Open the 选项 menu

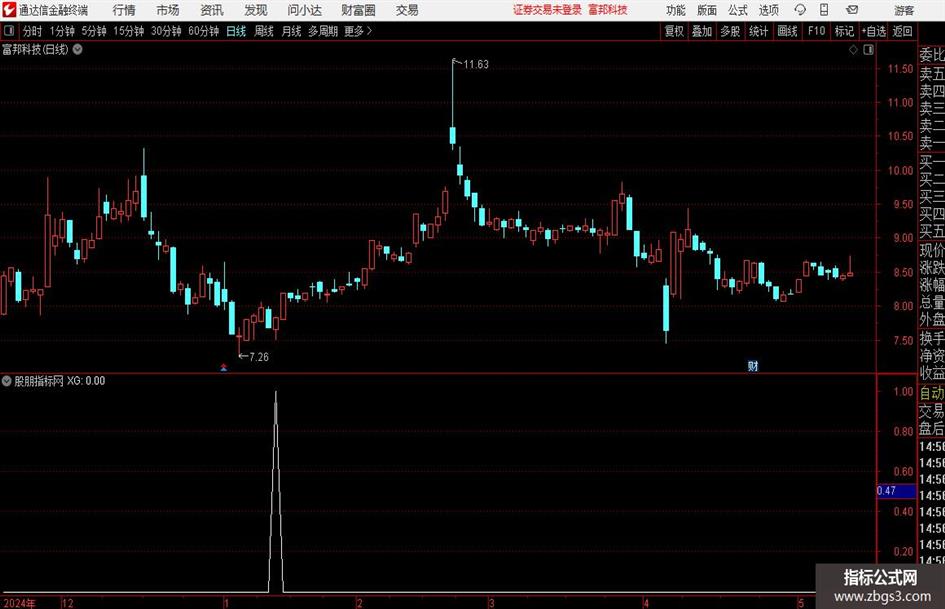point(768,10)
